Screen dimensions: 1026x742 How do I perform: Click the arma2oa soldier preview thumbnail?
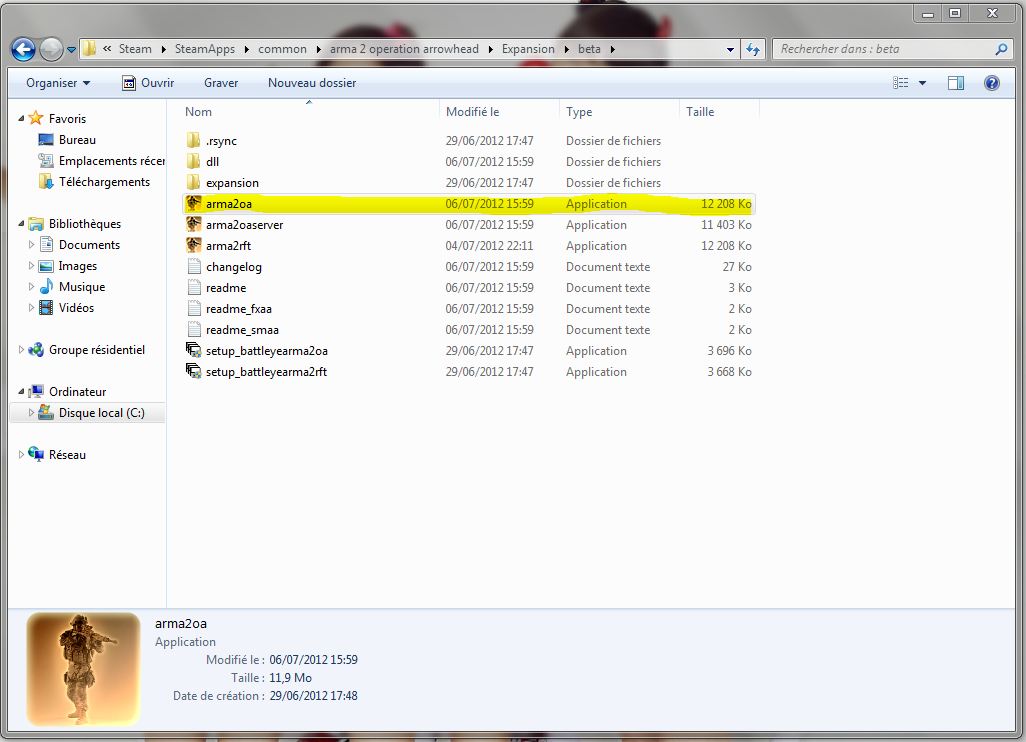click(83, 669)
